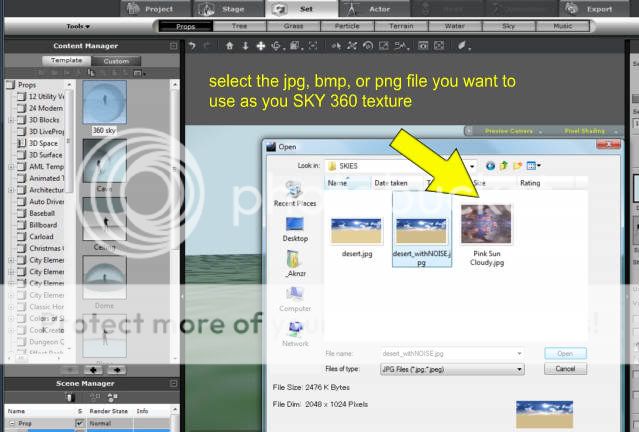
Task: Select the Billboard folder in Props tree
Action: [x=43, y=225]
